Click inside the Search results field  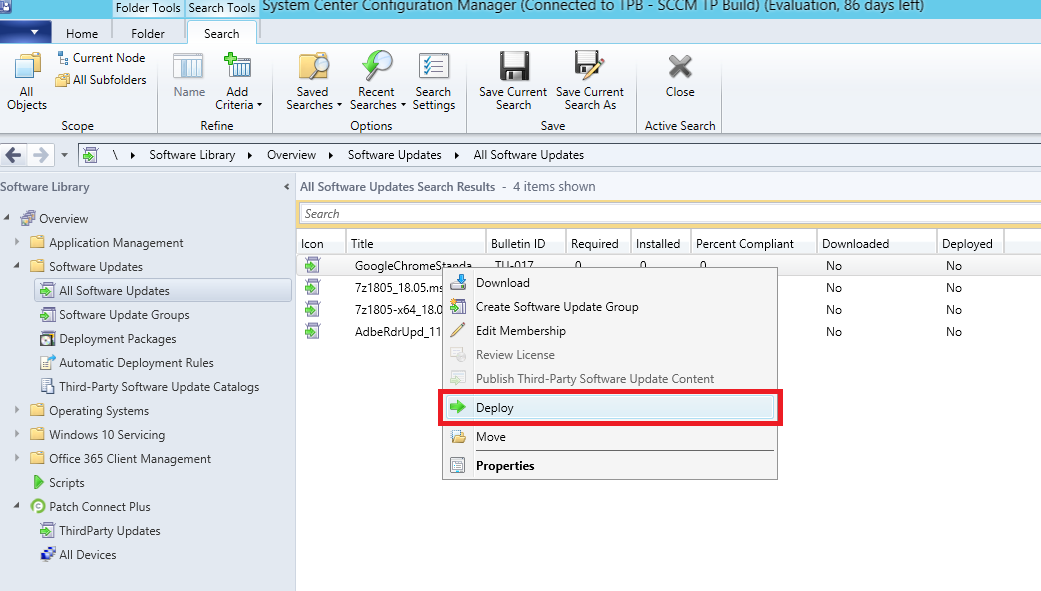[x=669, y=214]
